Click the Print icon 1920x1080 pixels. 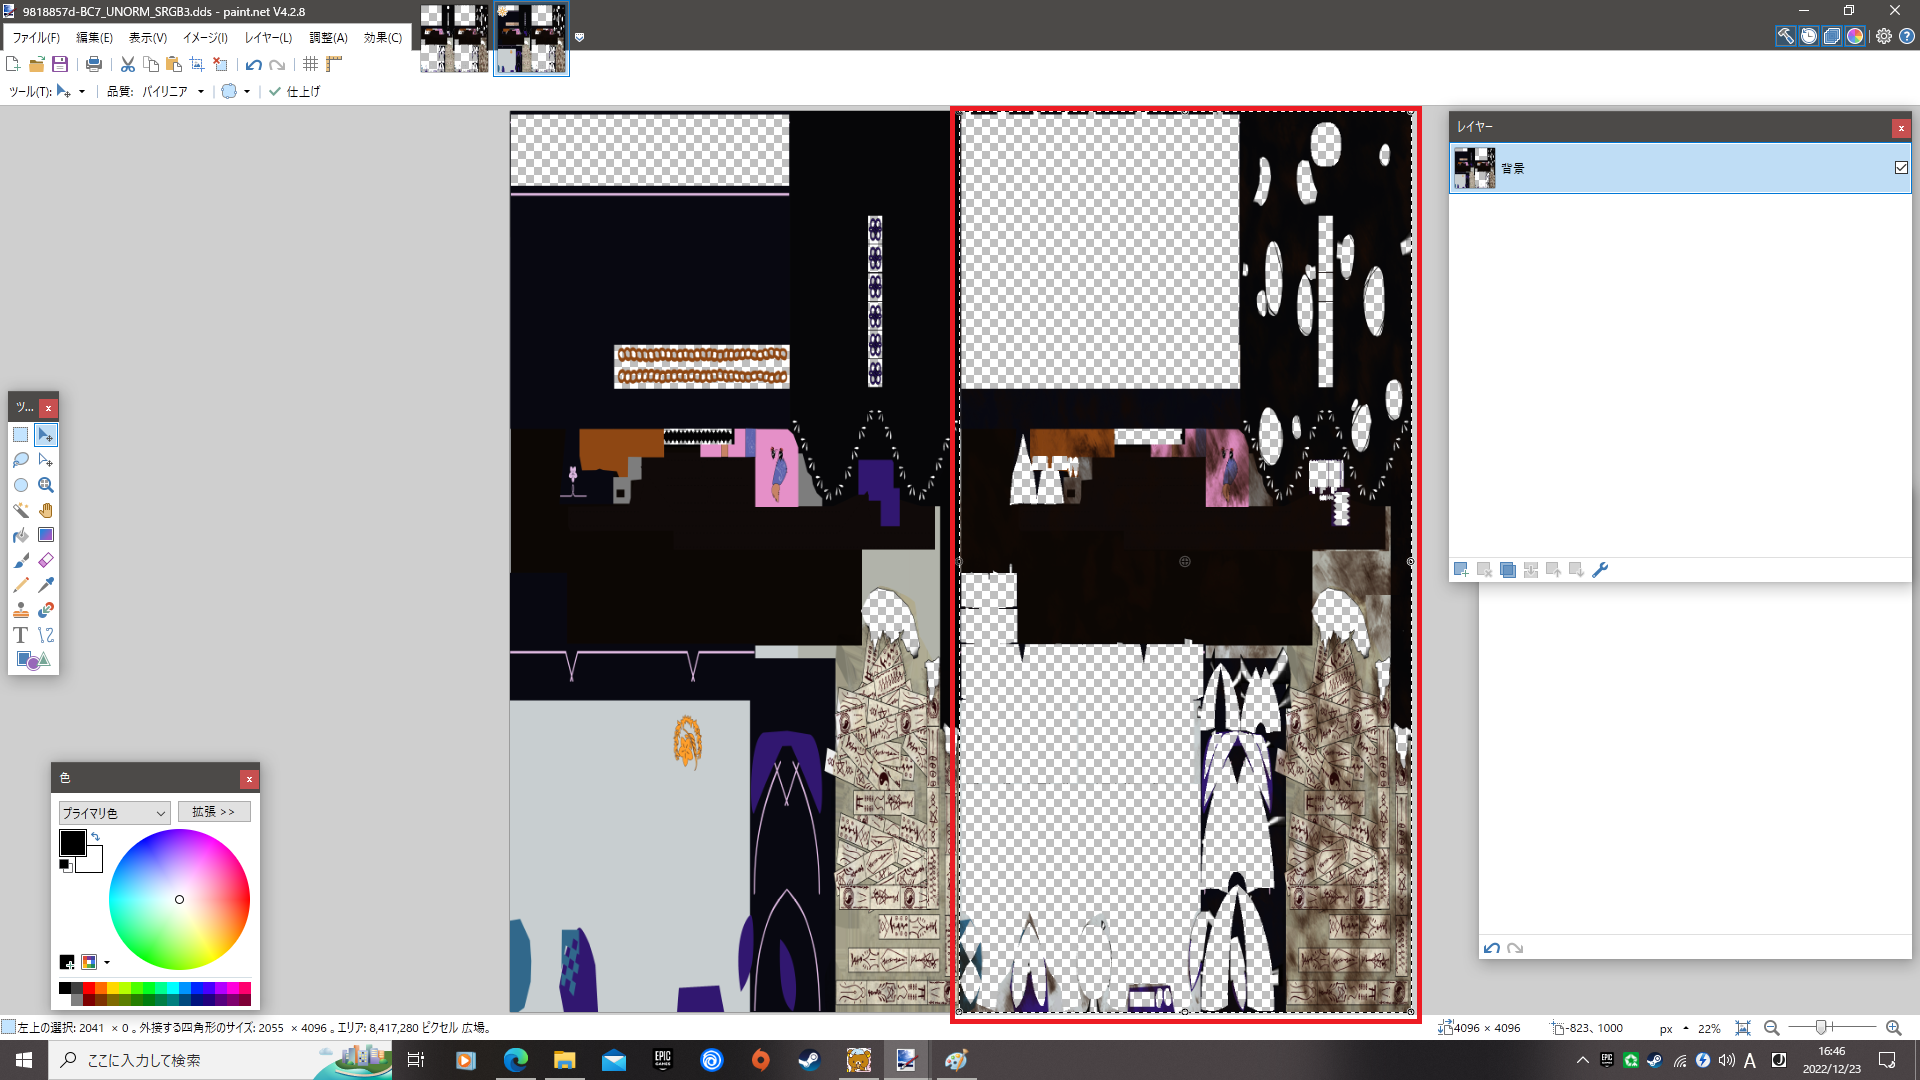(94, 64)
